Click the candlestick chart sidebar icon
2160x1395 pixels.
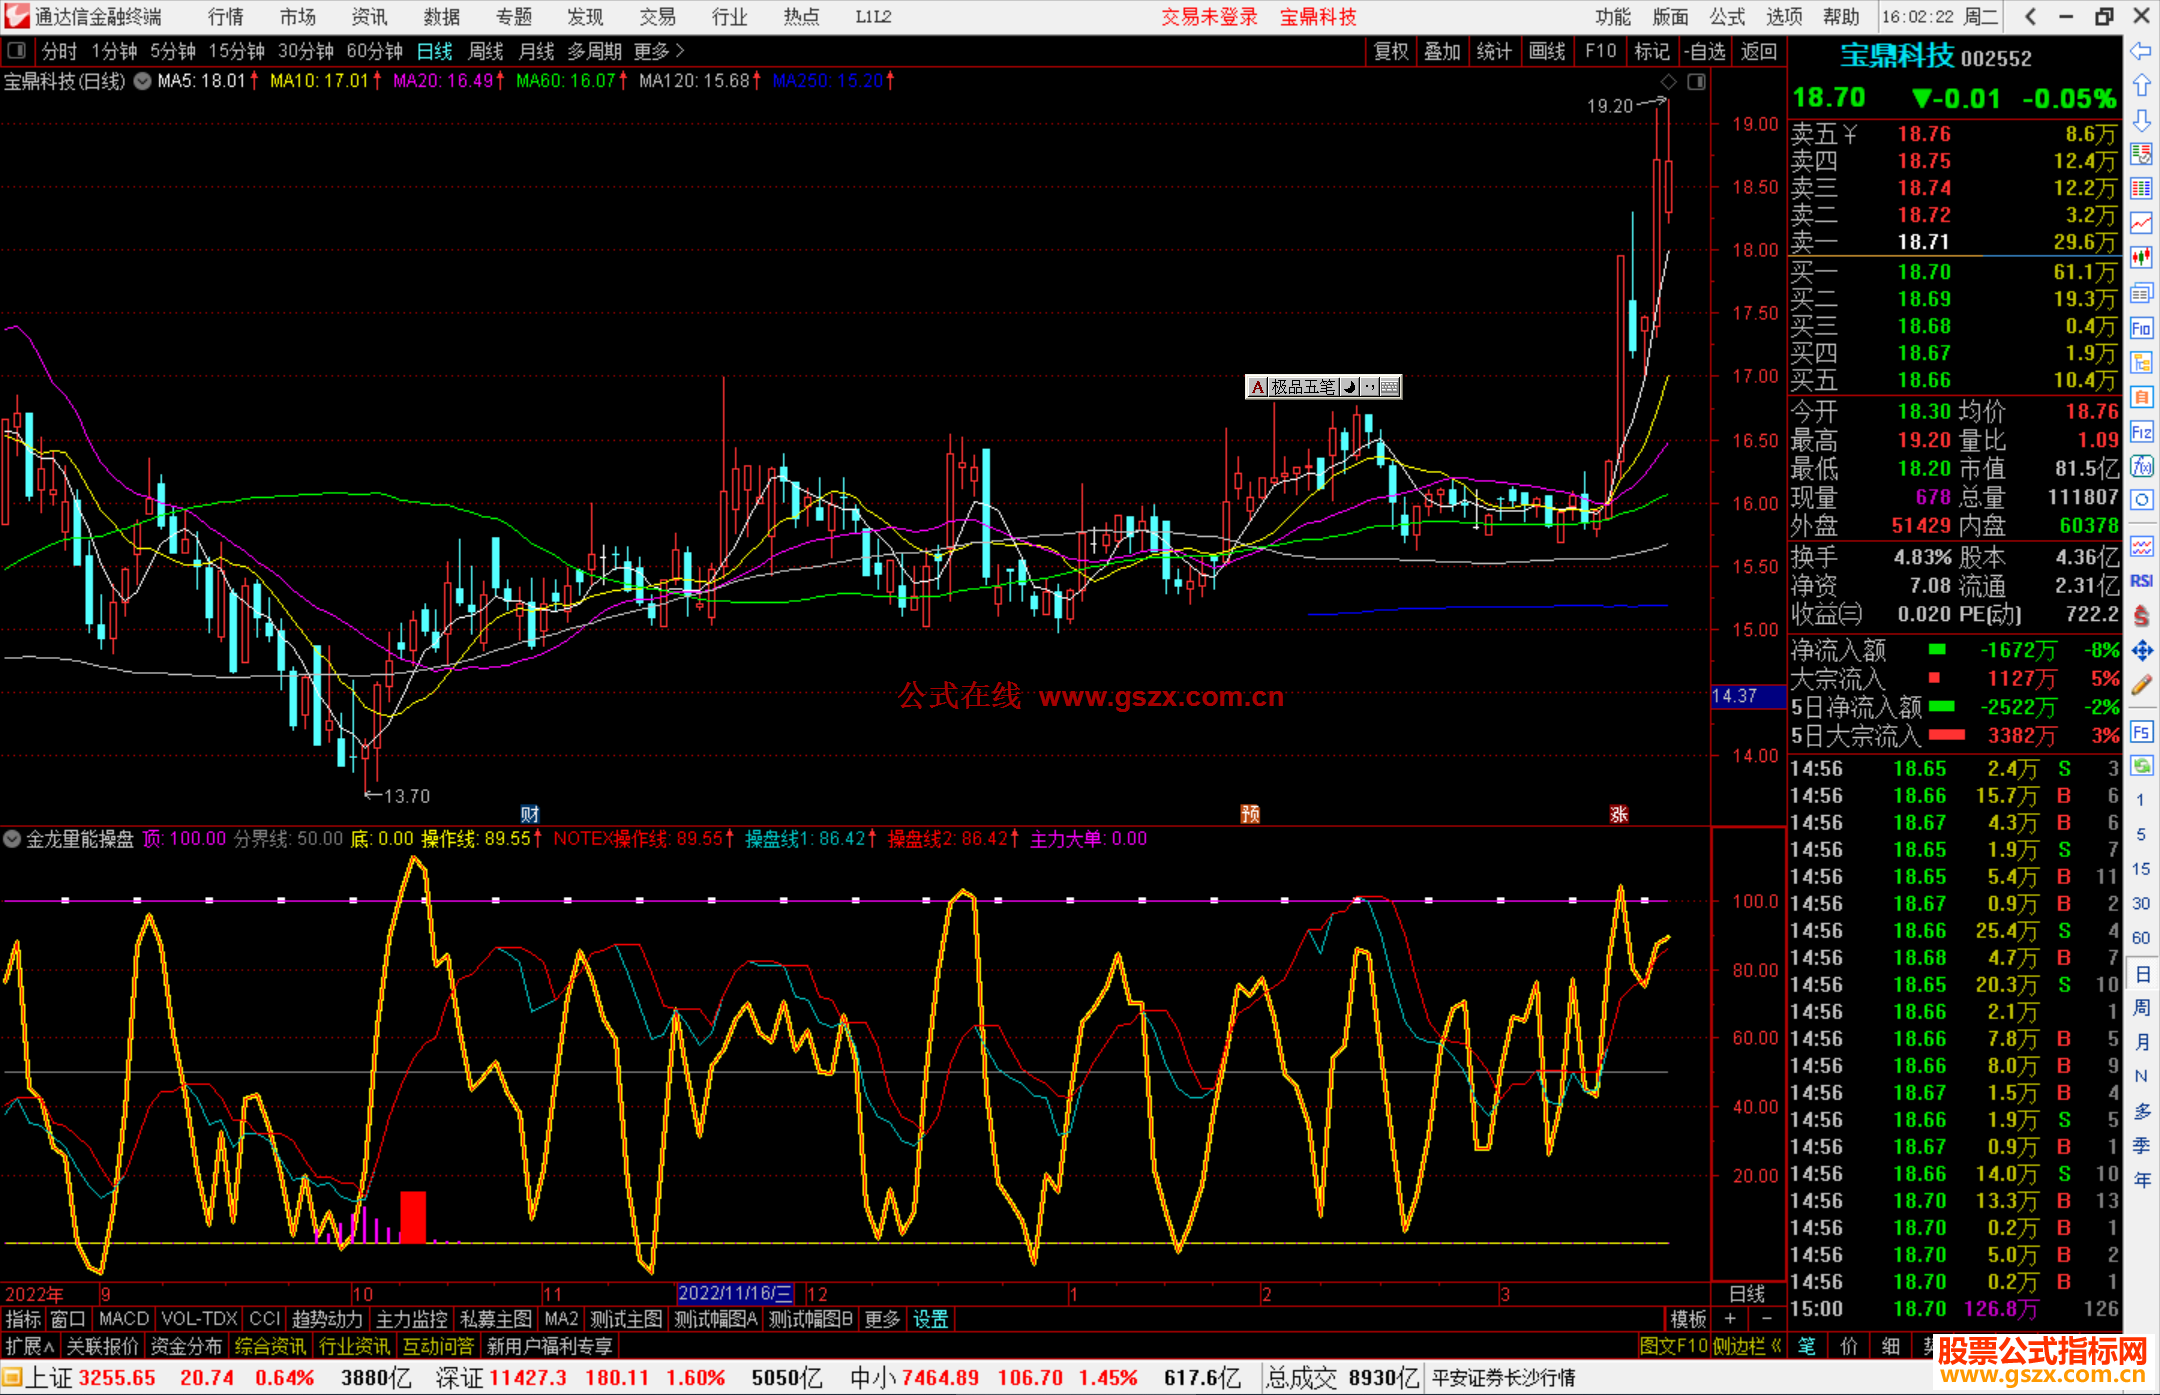point(2141,258)
